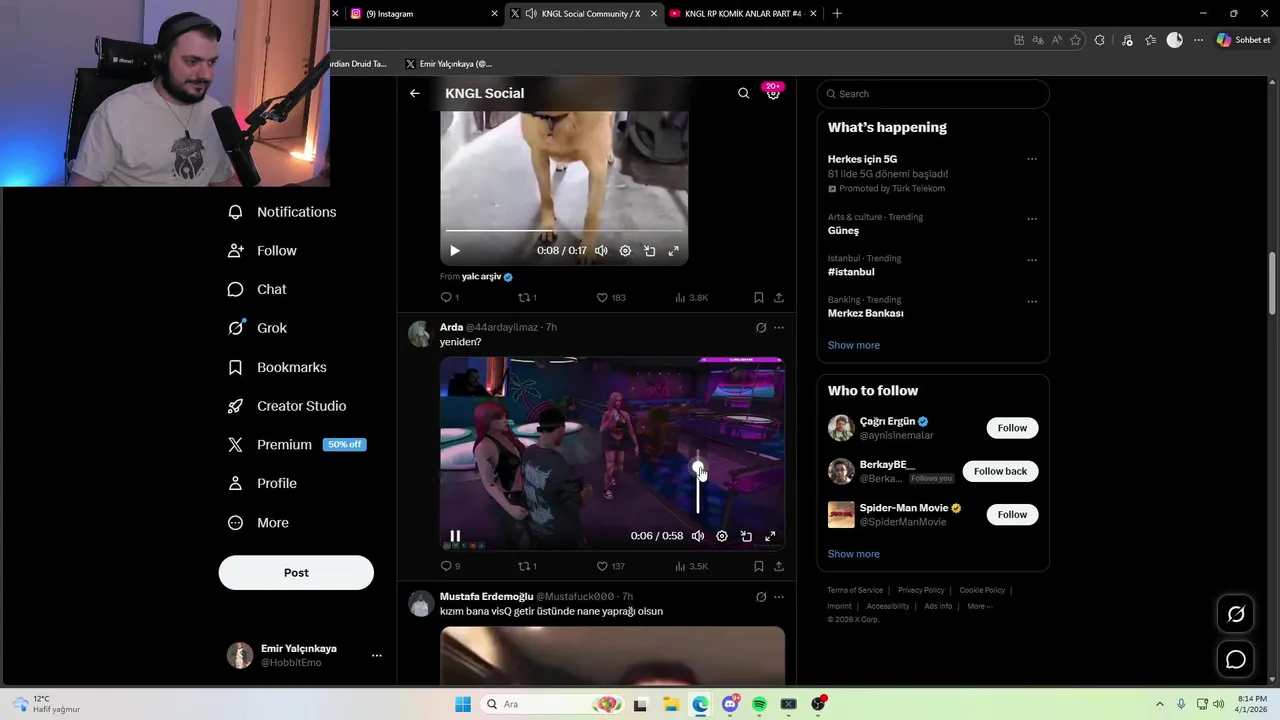Viewport: 1280px width, 720px height.
Task: Follow back BerkayBE_
Action: pyautogui.click(x=1000, y=471)
